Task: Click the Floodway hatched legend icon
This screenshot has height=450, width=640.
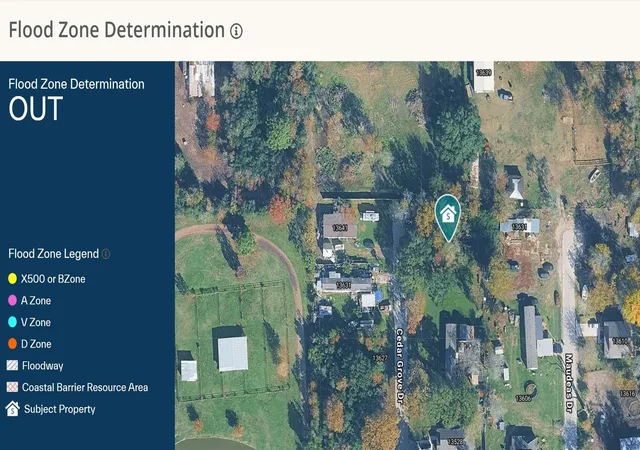Action: point(12,365)
